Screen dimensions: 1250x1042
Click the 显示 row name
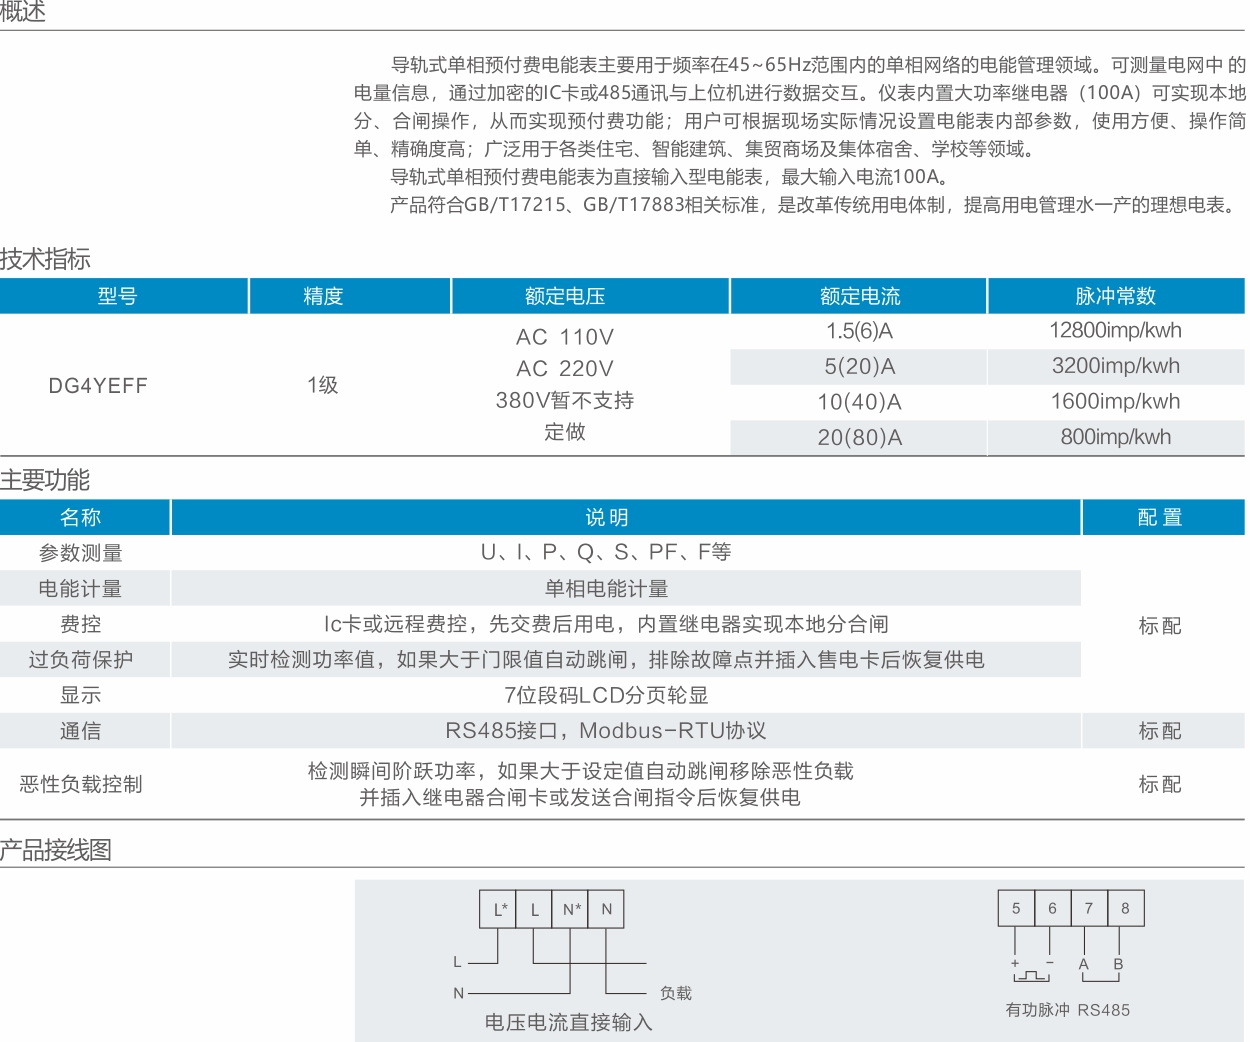tap(81, 695)
